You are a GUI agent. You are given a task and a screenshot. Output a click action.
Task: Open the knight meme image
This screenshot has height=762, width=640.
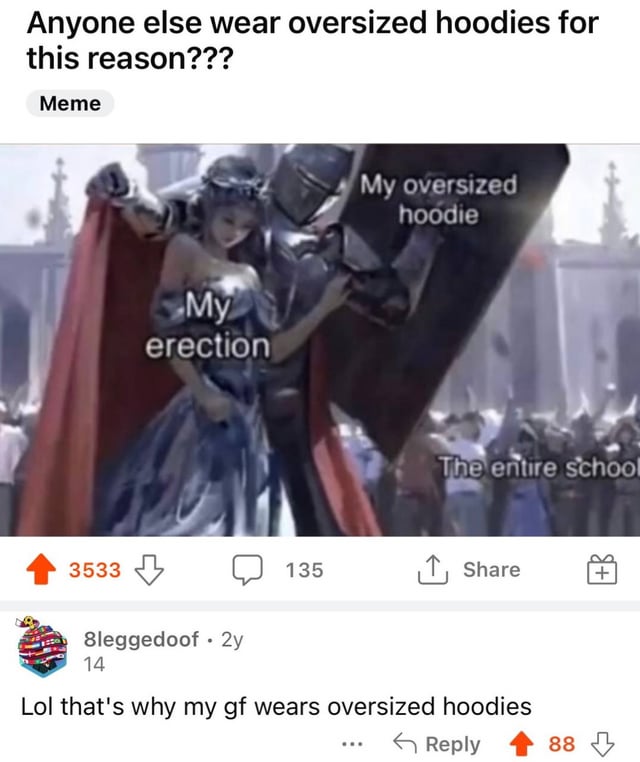coord(320,340)
